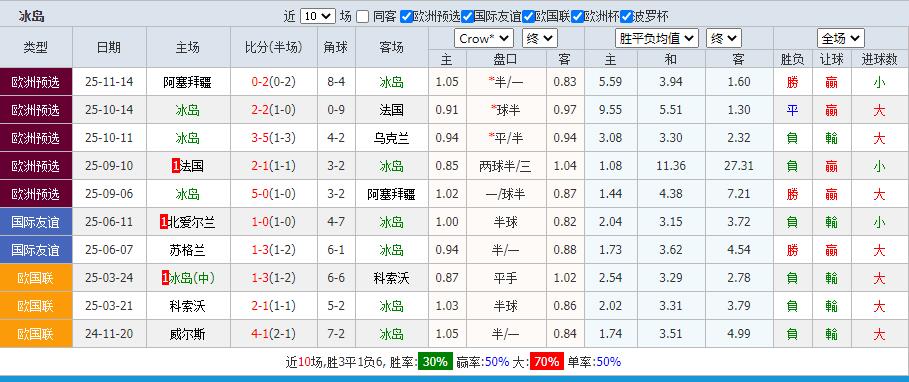Click the 1-3(1-2) score against 苏格兰
Image resolution: width=909 pixels, height=382 pixels.
pyautogui.click(x=274, y=250)
